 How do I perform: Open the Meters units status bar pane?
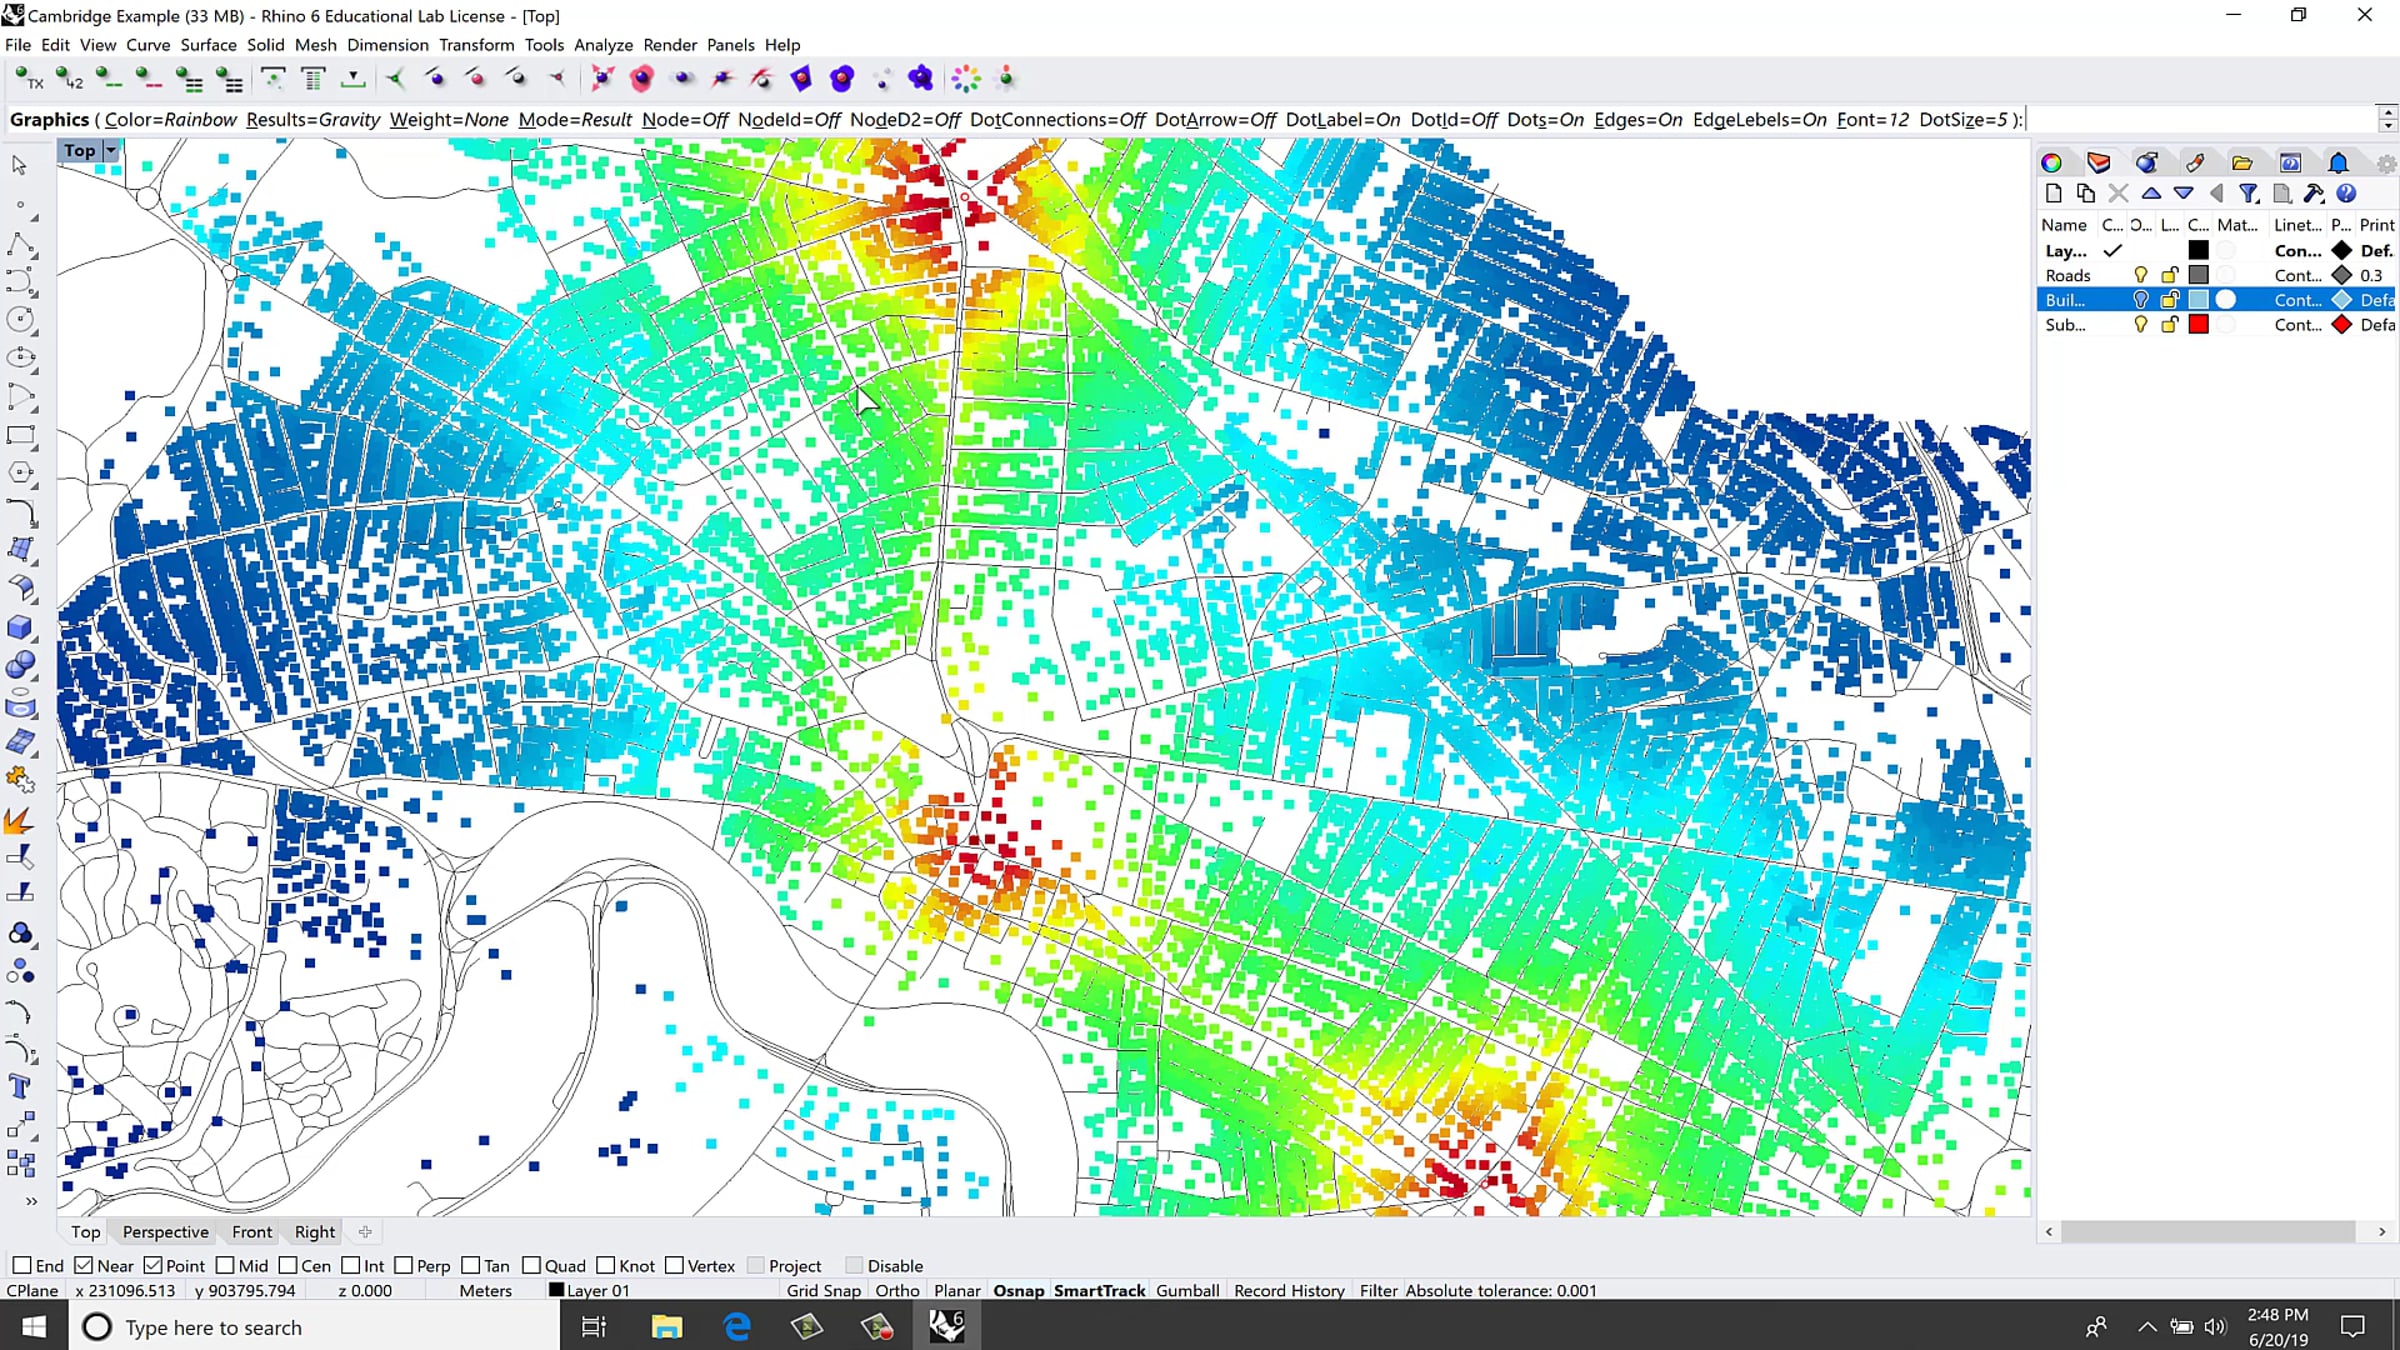tap(485, 1290)
